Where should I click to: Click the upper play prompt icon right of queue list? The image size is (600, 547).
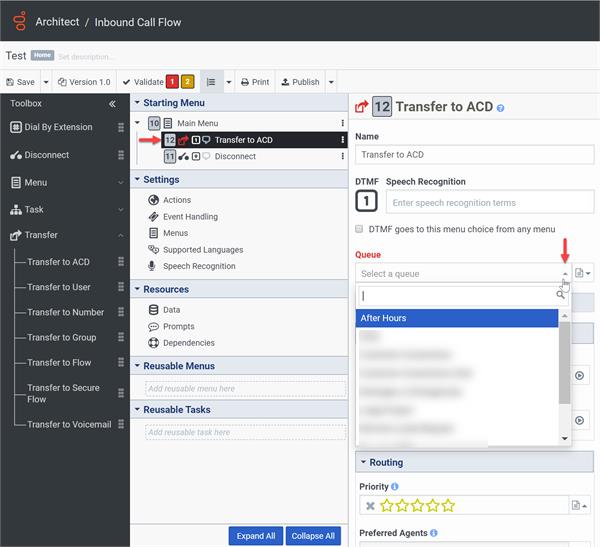click(x=579, y=376)
